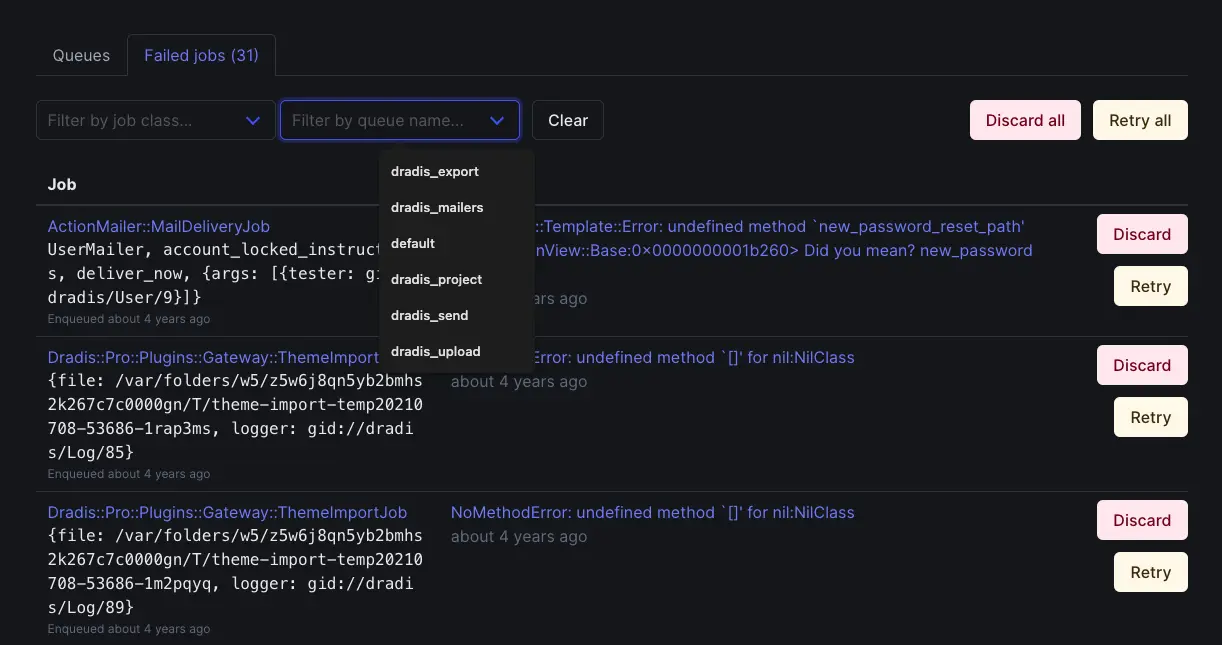
Task: Discard the ActionMailer::MailDeliveryJob
Action: pos(1142,234)
